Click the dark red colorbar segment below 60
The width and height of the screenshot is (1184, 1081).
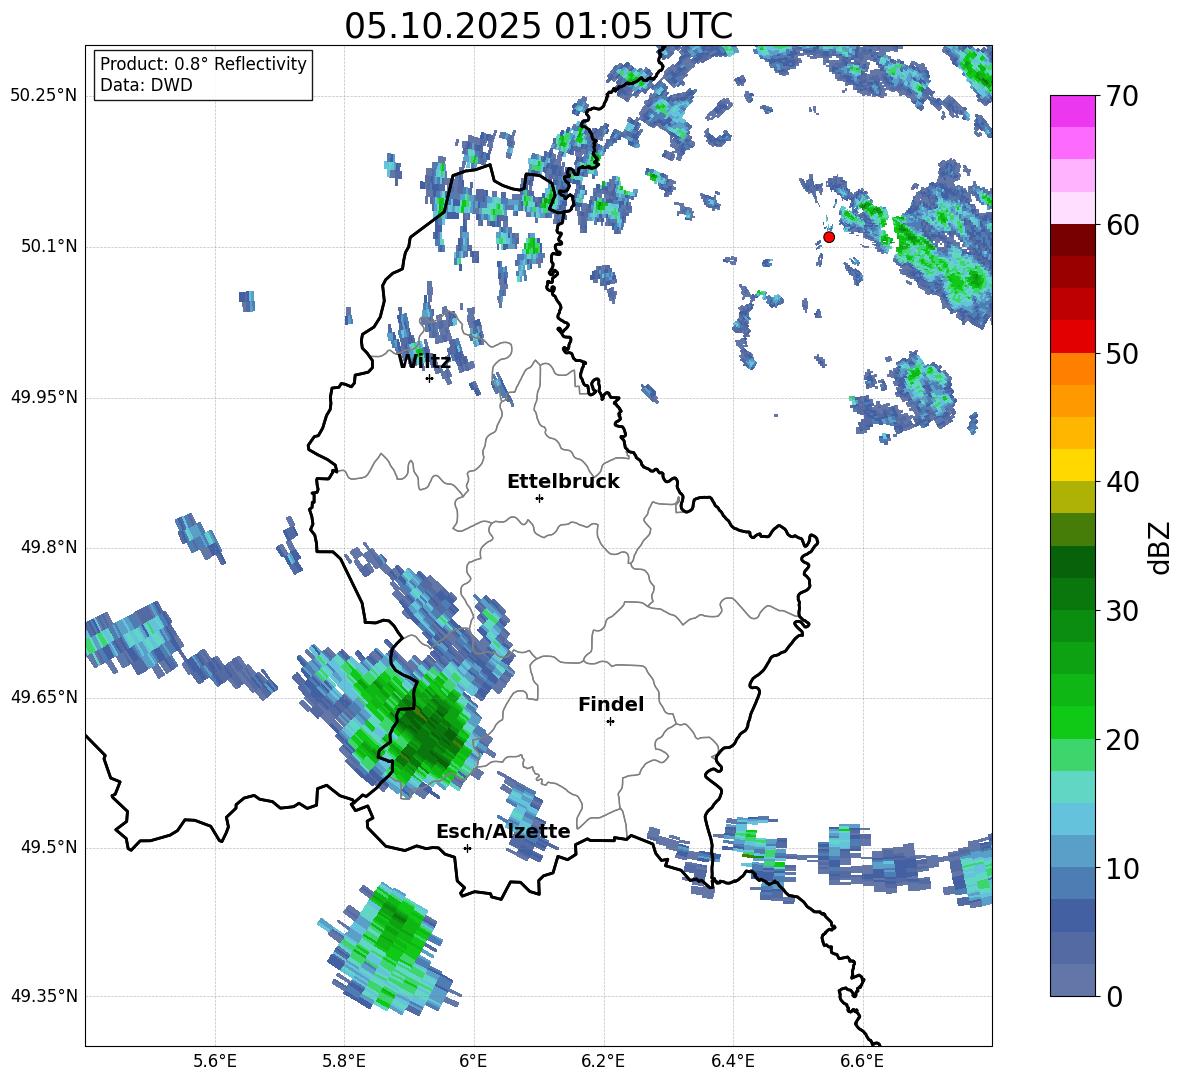(x=1072, y=239)
